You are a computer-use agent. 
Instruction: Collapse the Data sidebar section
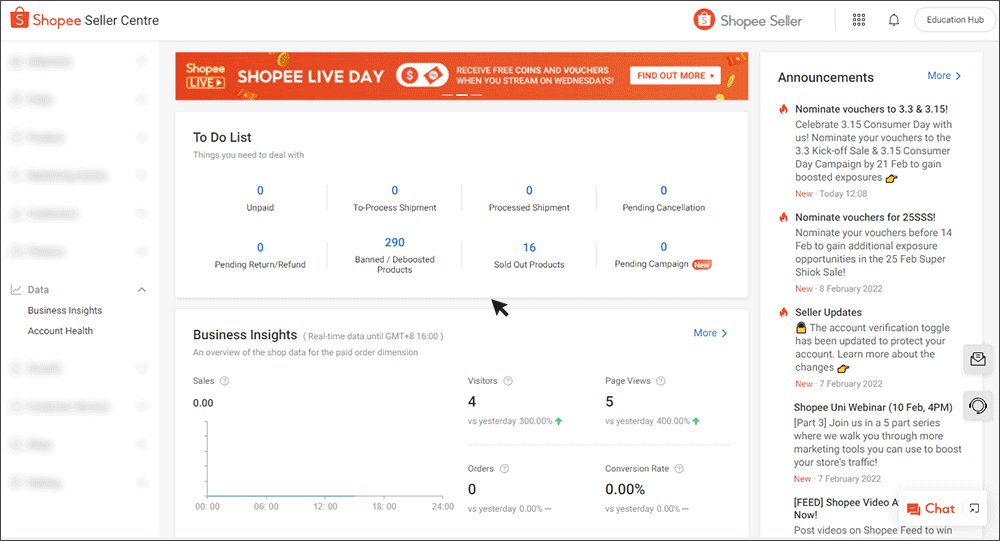[141, 290]
